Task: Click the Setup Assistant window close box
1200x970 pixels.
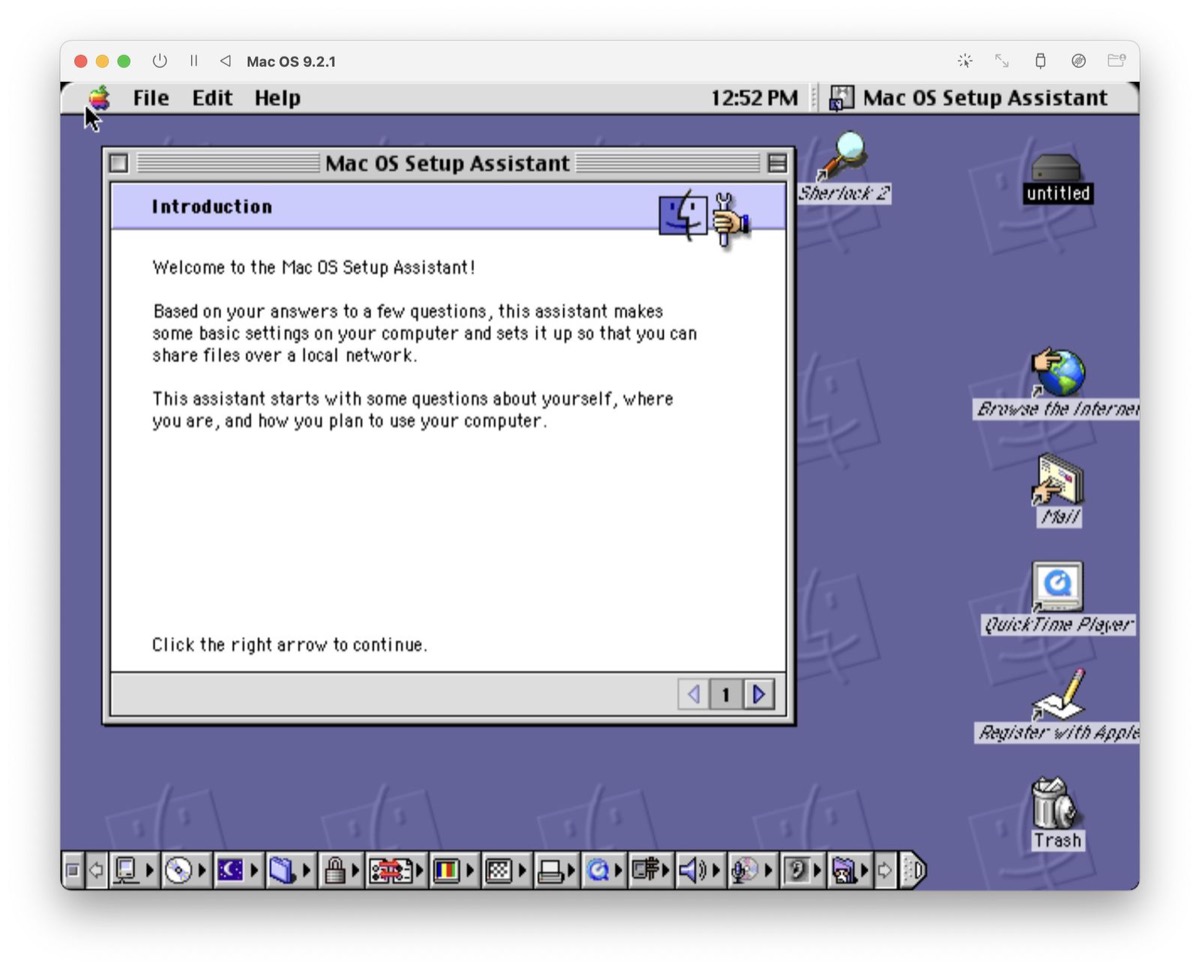Action: 119,163
